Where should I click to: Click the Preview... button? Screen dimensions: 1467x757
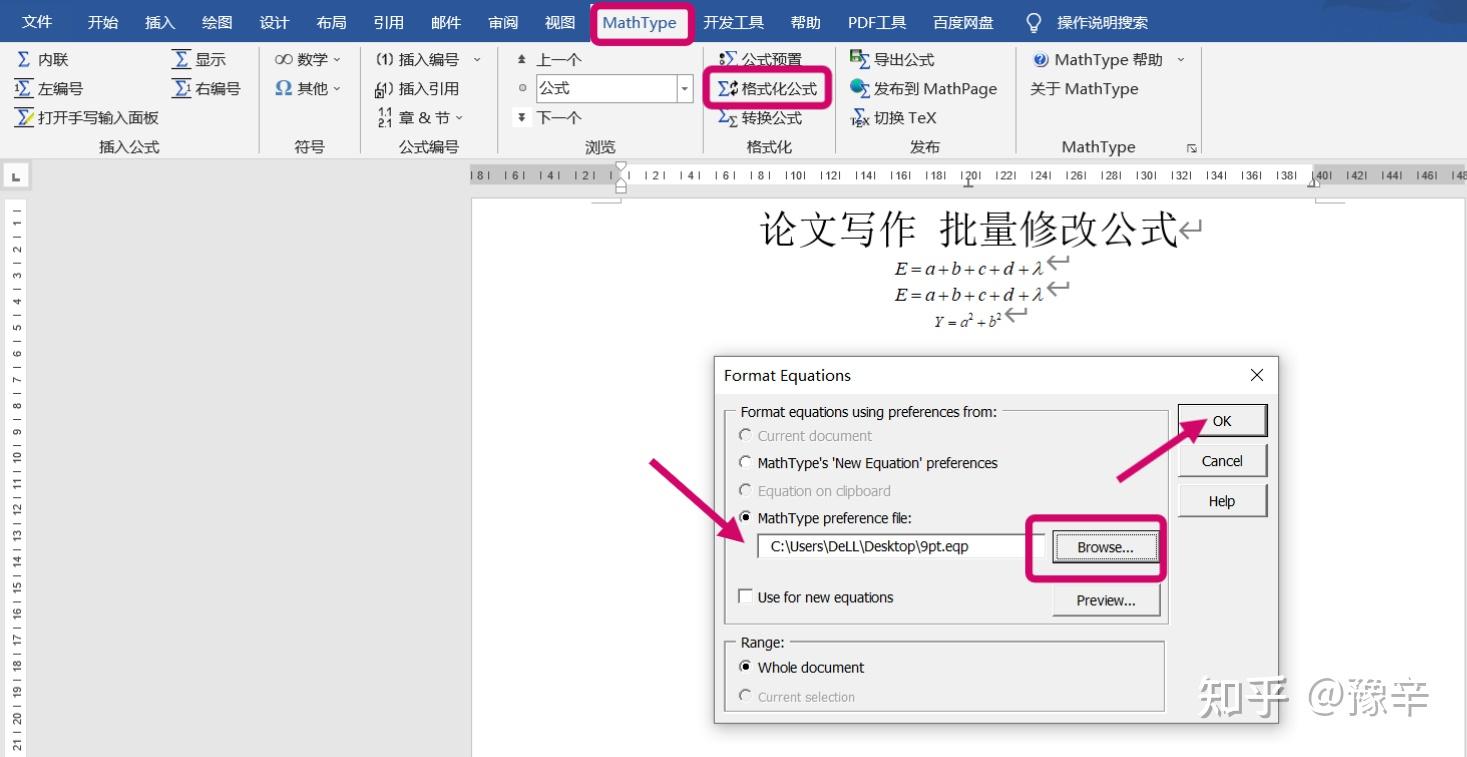click(1106, 600)
